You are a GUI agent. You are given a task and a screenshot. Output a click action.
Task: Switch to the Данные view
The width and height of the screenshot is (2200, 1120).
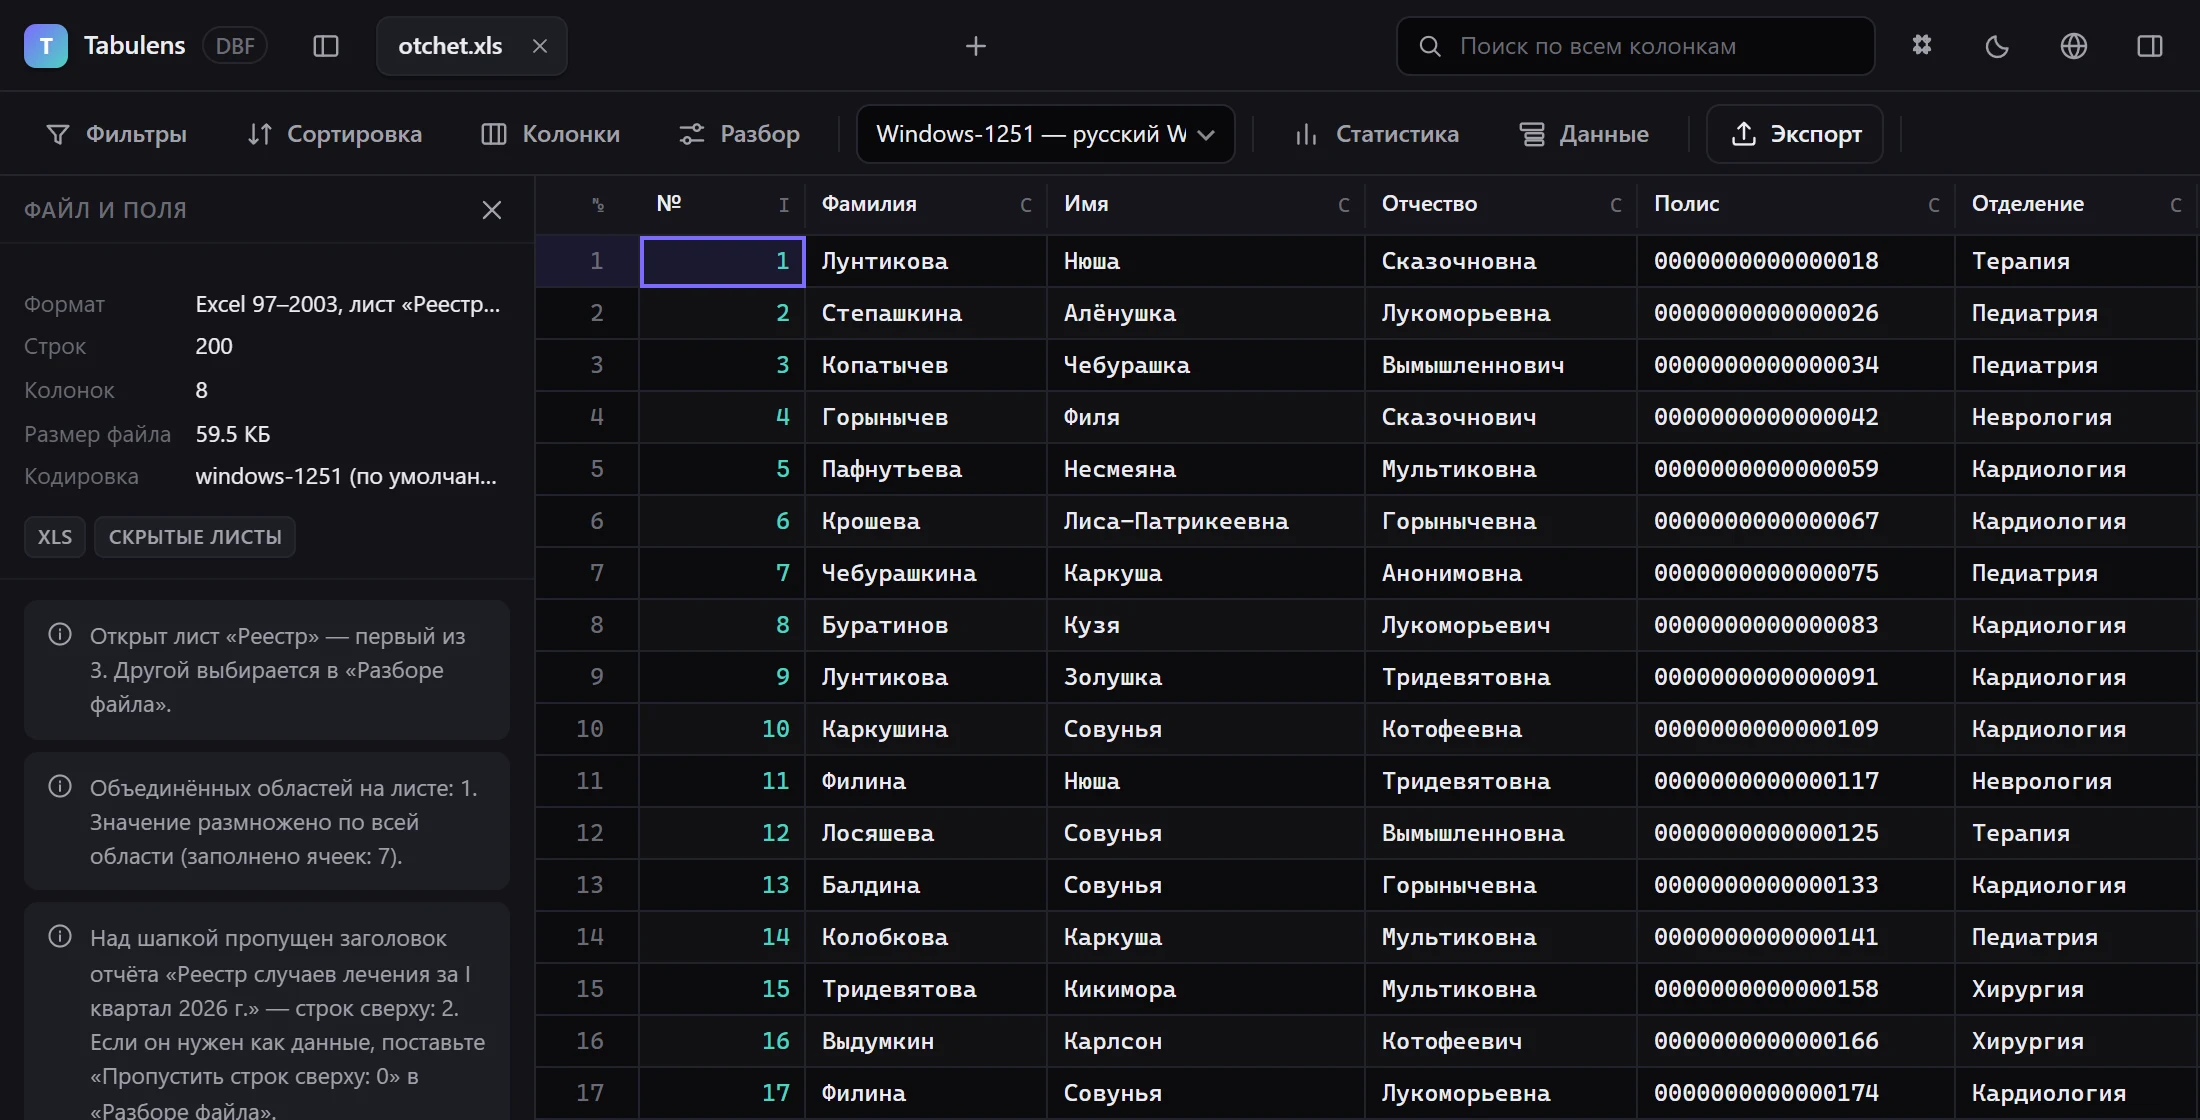[x=1585, y=134]
